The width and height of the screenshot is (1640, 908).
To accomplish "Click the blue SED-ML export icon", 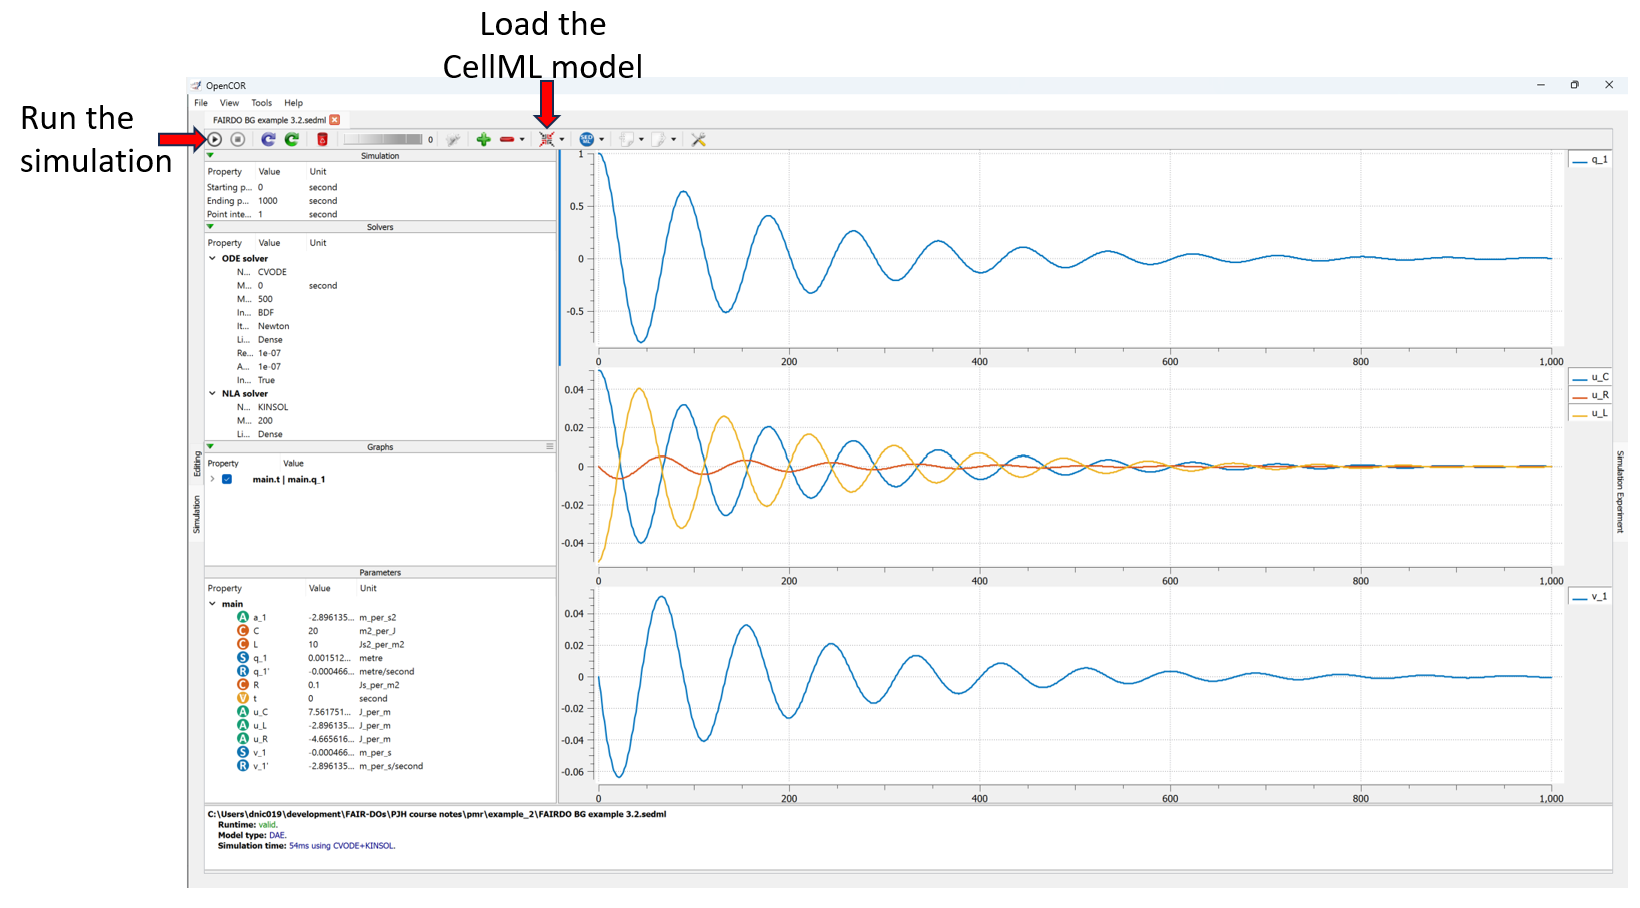I will tap(587, 140).
